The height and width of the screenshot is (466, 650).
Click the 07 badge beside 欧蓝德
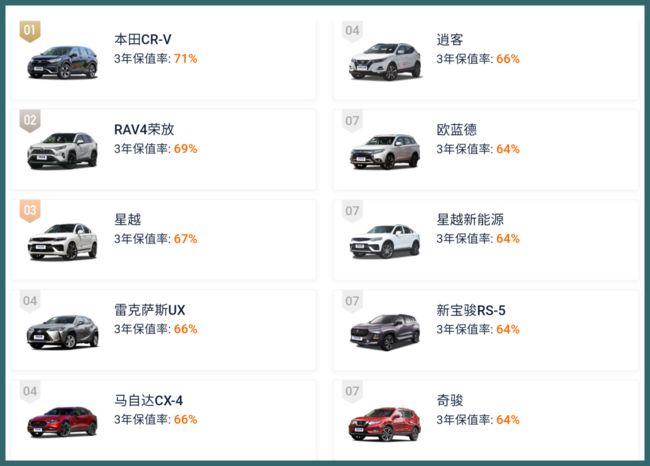(352, 121)
